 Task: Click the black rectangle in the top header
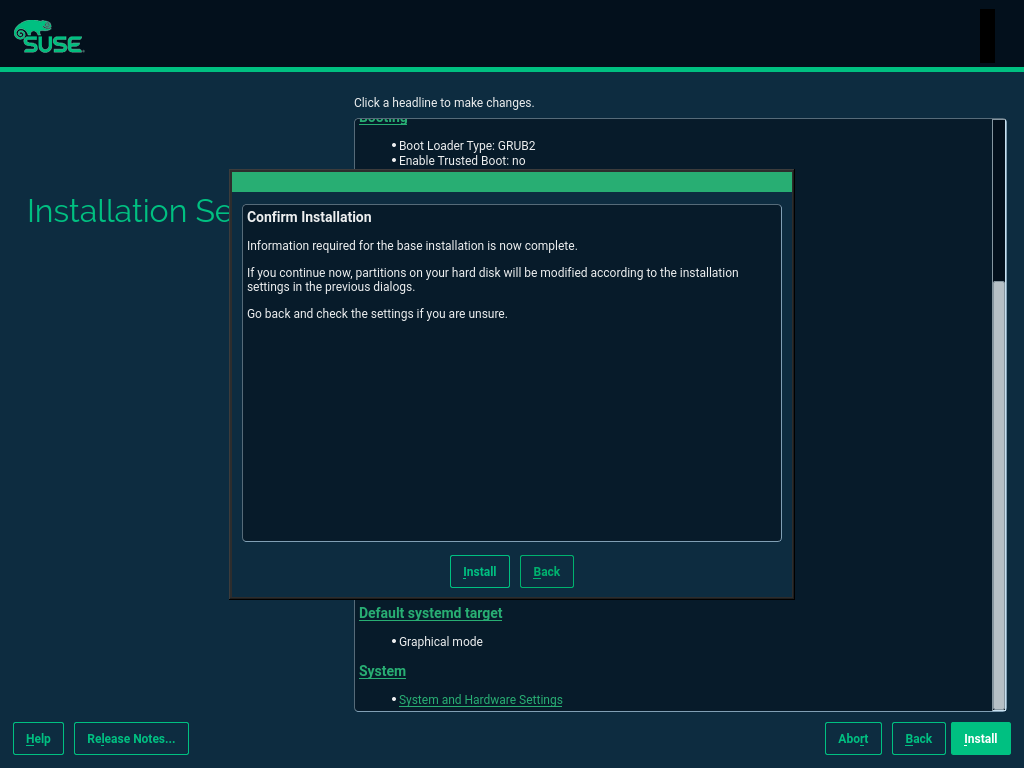click(x=986, y=36)
